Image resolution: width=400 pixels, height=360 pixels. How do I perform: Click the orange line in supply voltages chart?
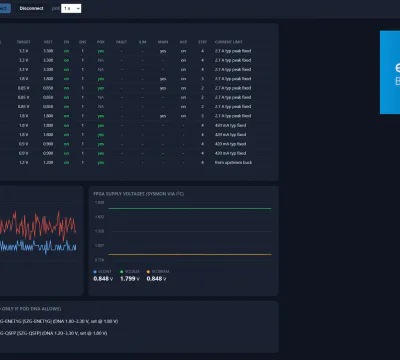point(190,255)
